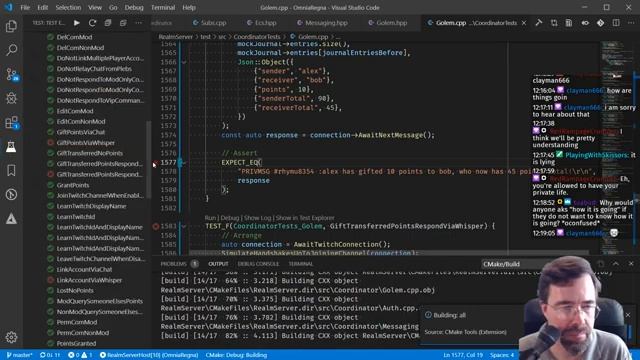640x360 pixels.
Task: Fold the Json::Object block at line 1566
Action: [x=184, y=62]
